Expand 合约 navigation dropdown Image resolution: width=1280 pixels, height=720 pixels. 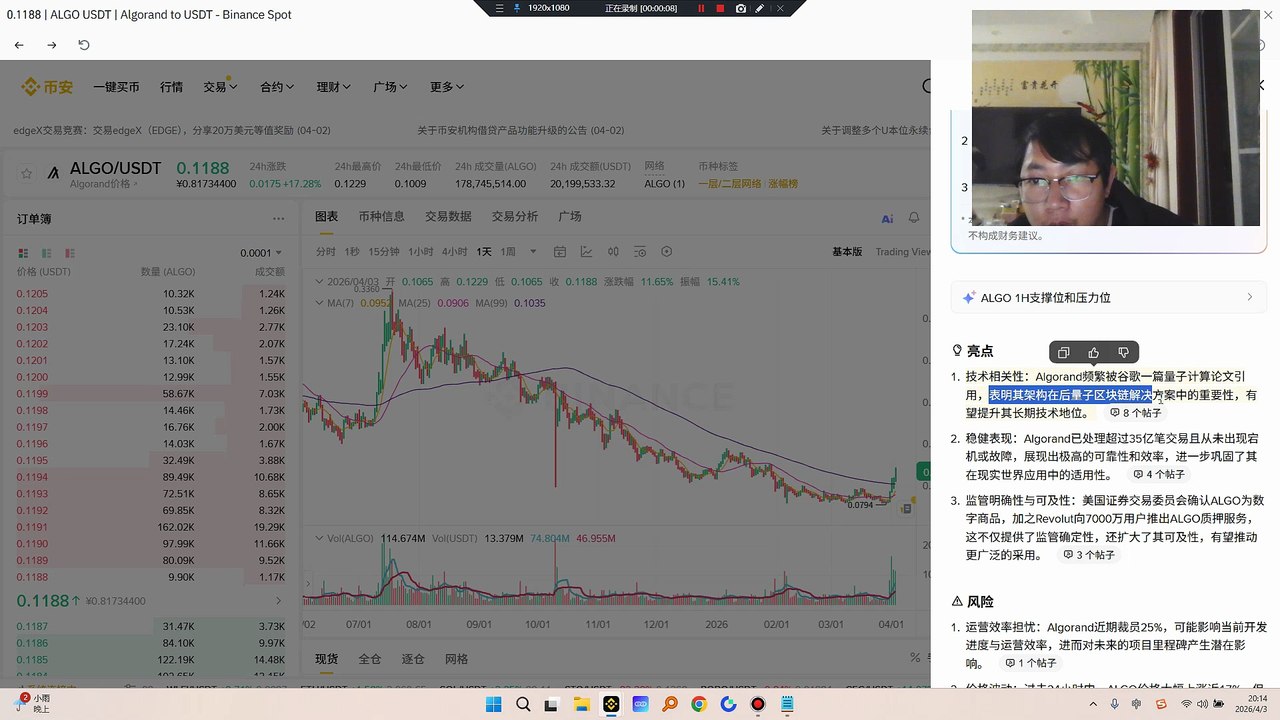coord(277,87)
